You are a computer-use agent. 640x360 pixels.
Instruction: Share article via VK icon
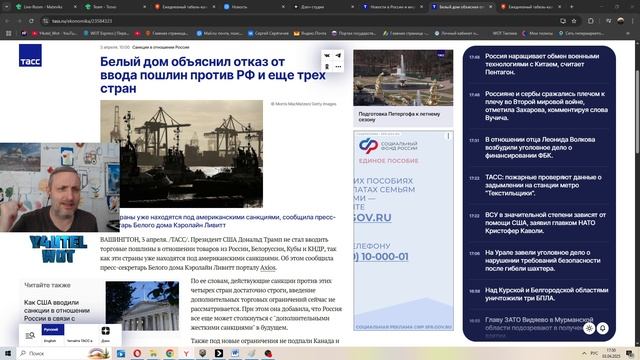click(x=327, y=55)
